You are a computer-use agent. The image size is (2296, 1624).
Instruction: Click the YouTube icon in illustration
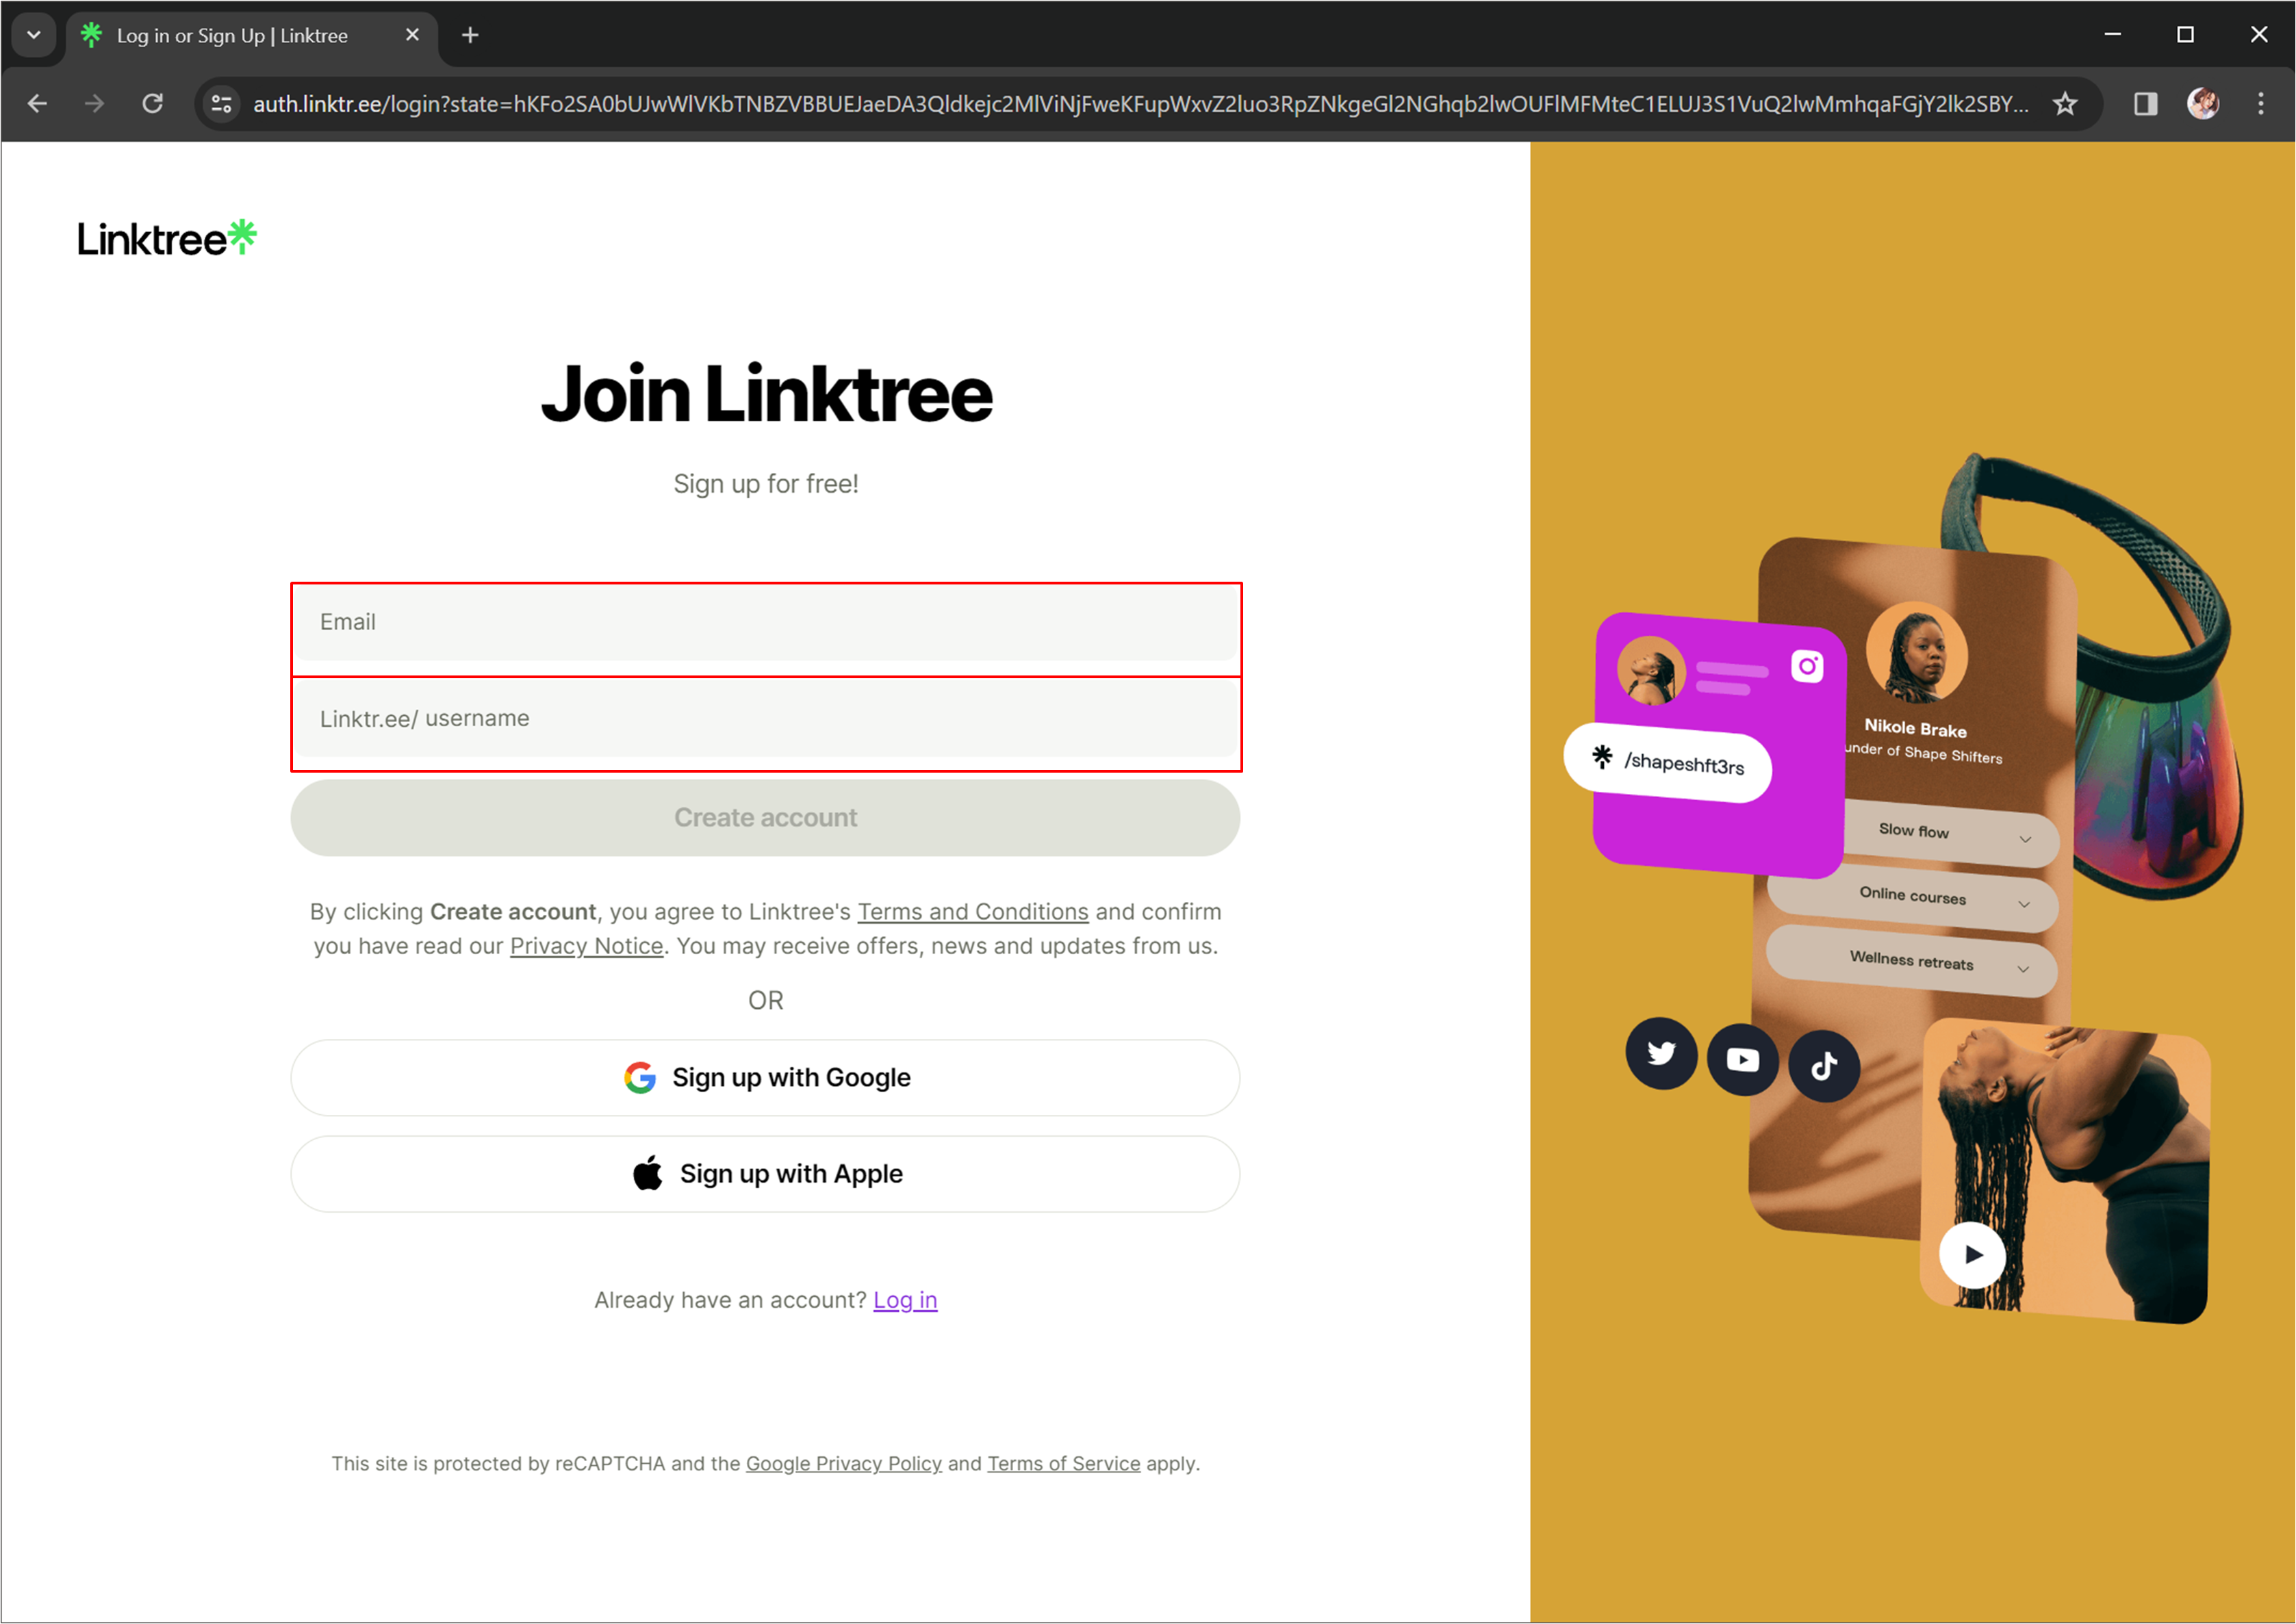tap(1742, 1060)
